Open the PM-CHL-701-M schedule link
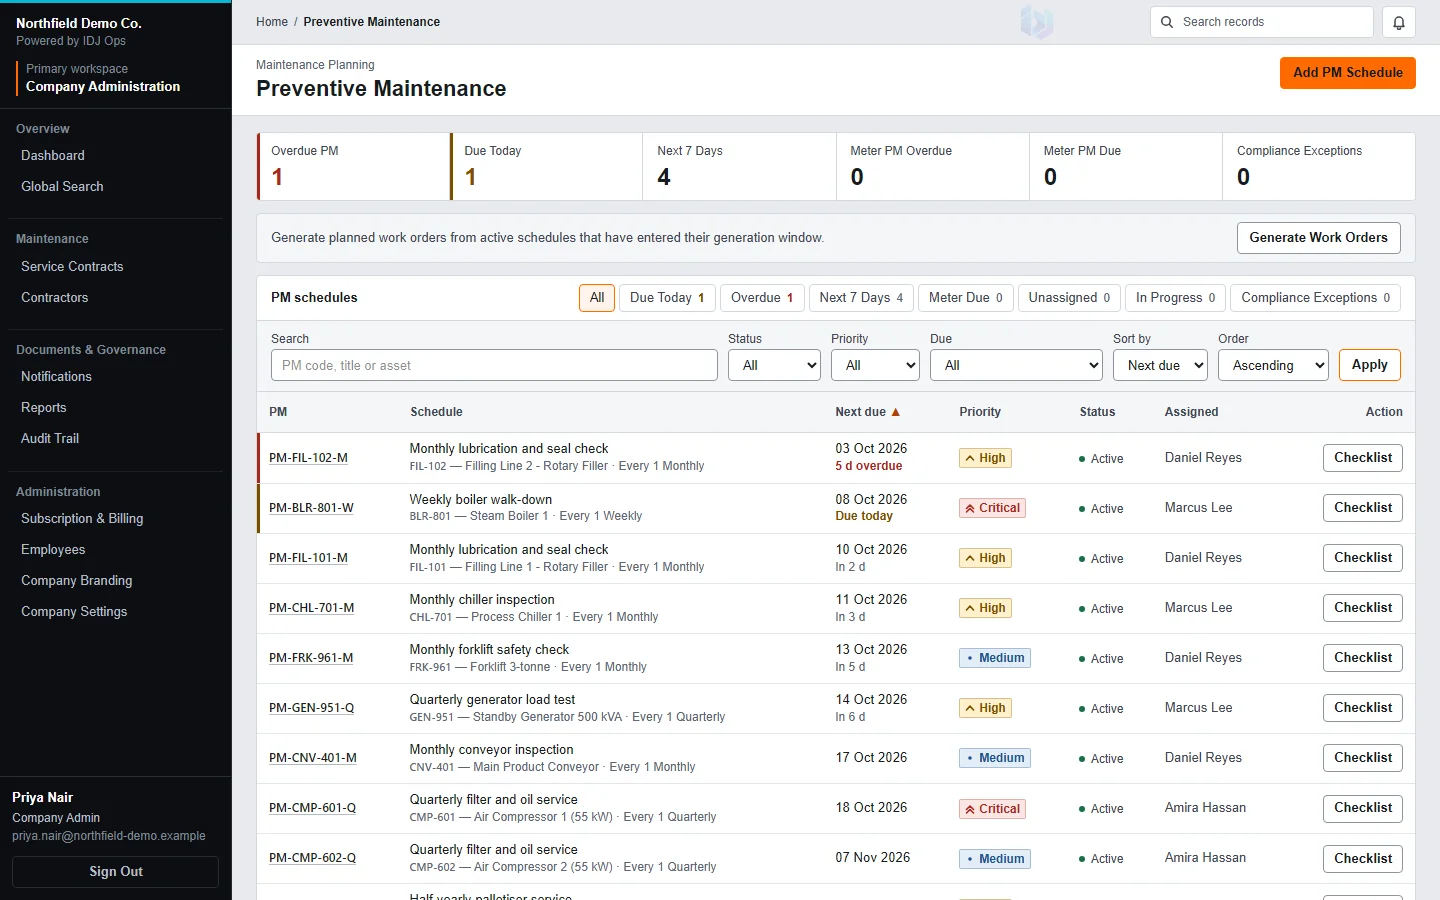The width and height of the screenshot is (1440, 900). point(312,608)
